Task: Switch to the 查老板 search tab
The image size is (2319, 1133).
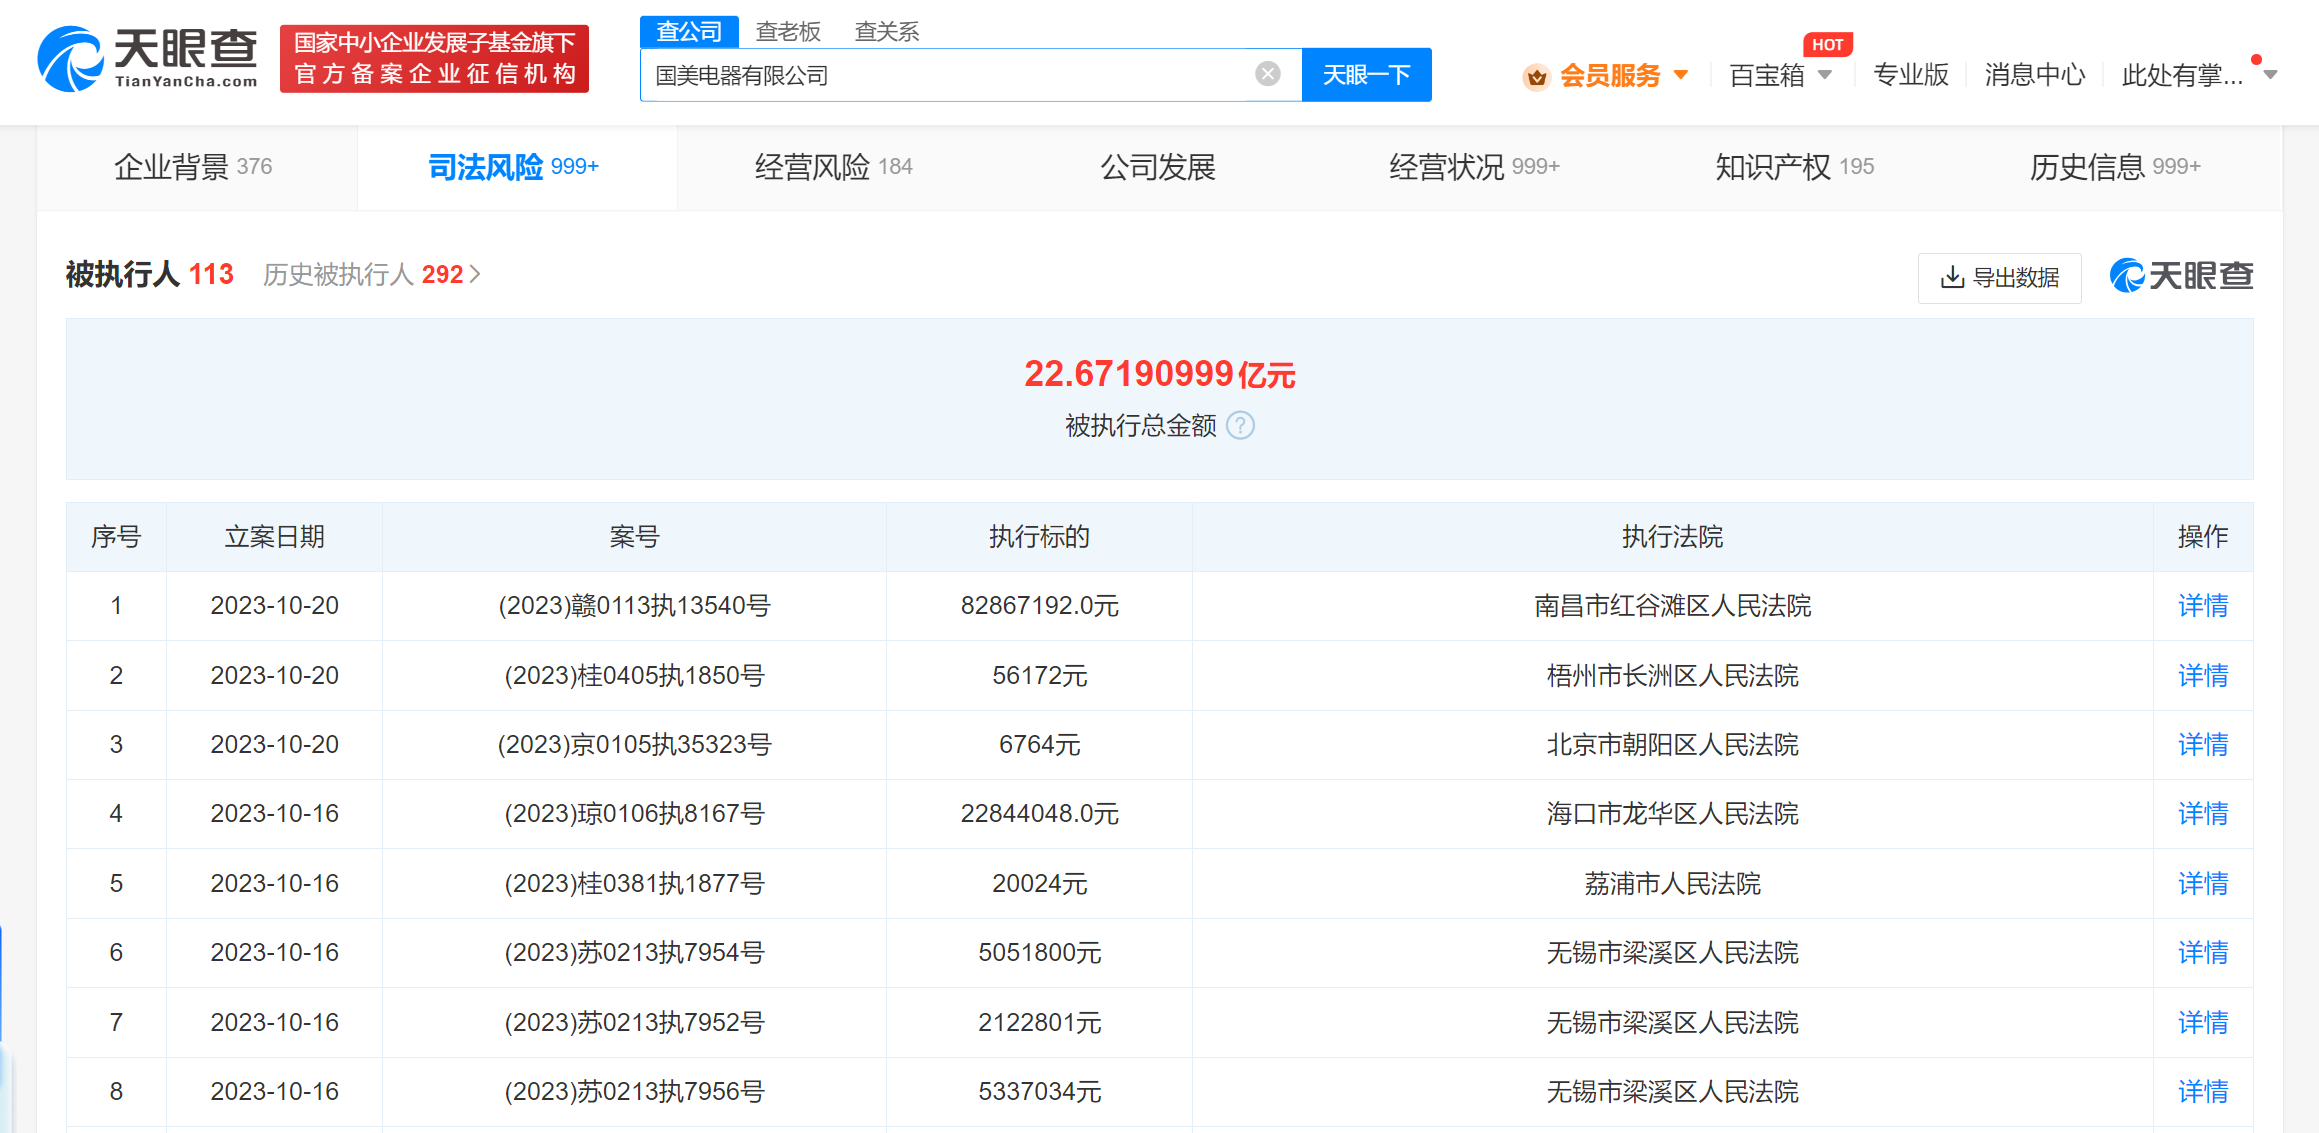Action: point(788,32)
